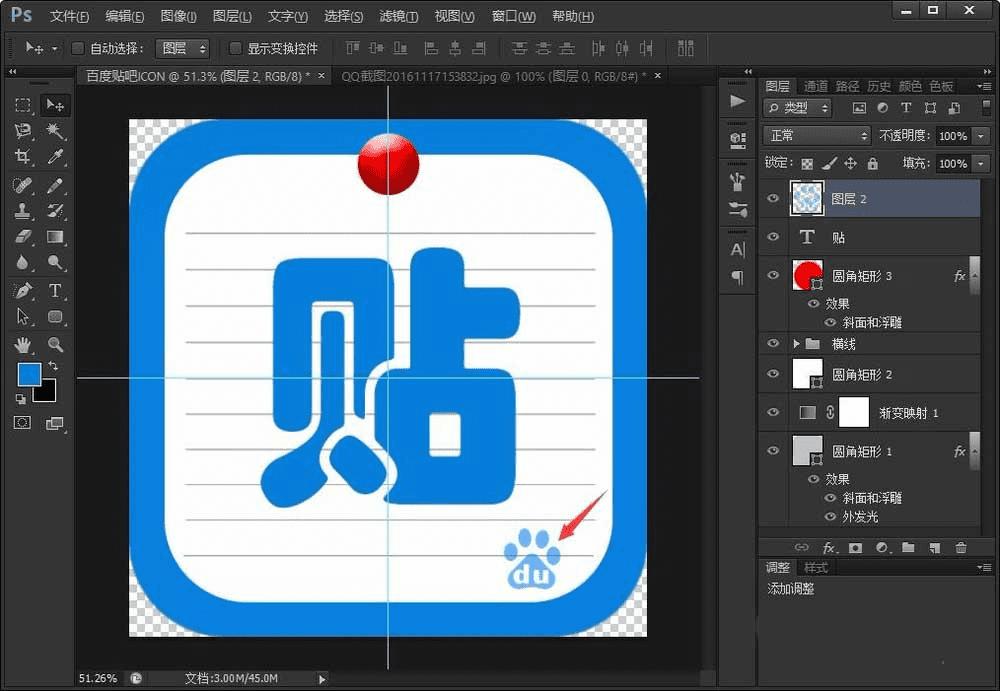
Task: Open the 不透明度 opacity dropdown arrow
Action: (981, 136)
